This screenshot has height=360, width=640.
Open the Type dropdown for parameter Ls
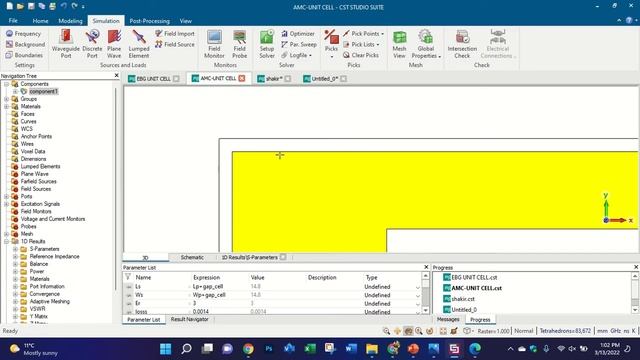click(x=417, y=287)
